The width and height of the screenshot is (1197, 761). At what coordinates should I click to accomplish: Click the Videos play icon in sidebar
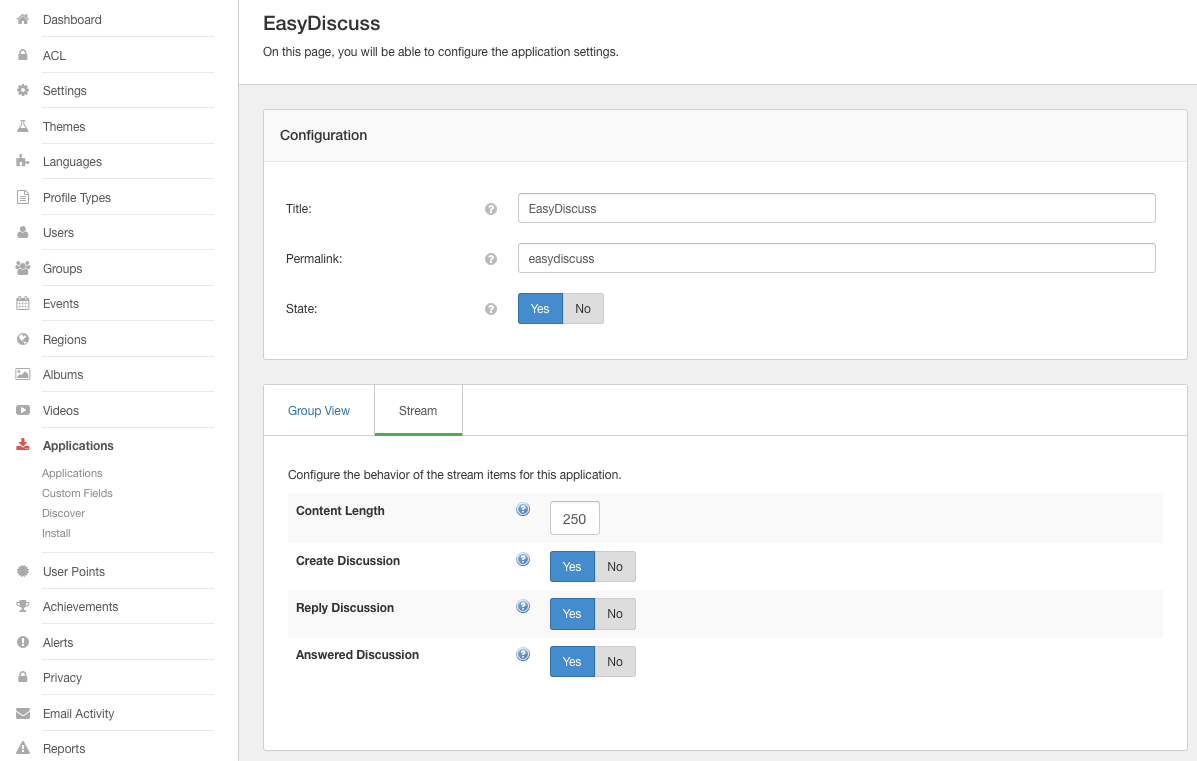[x=23, y=411]
